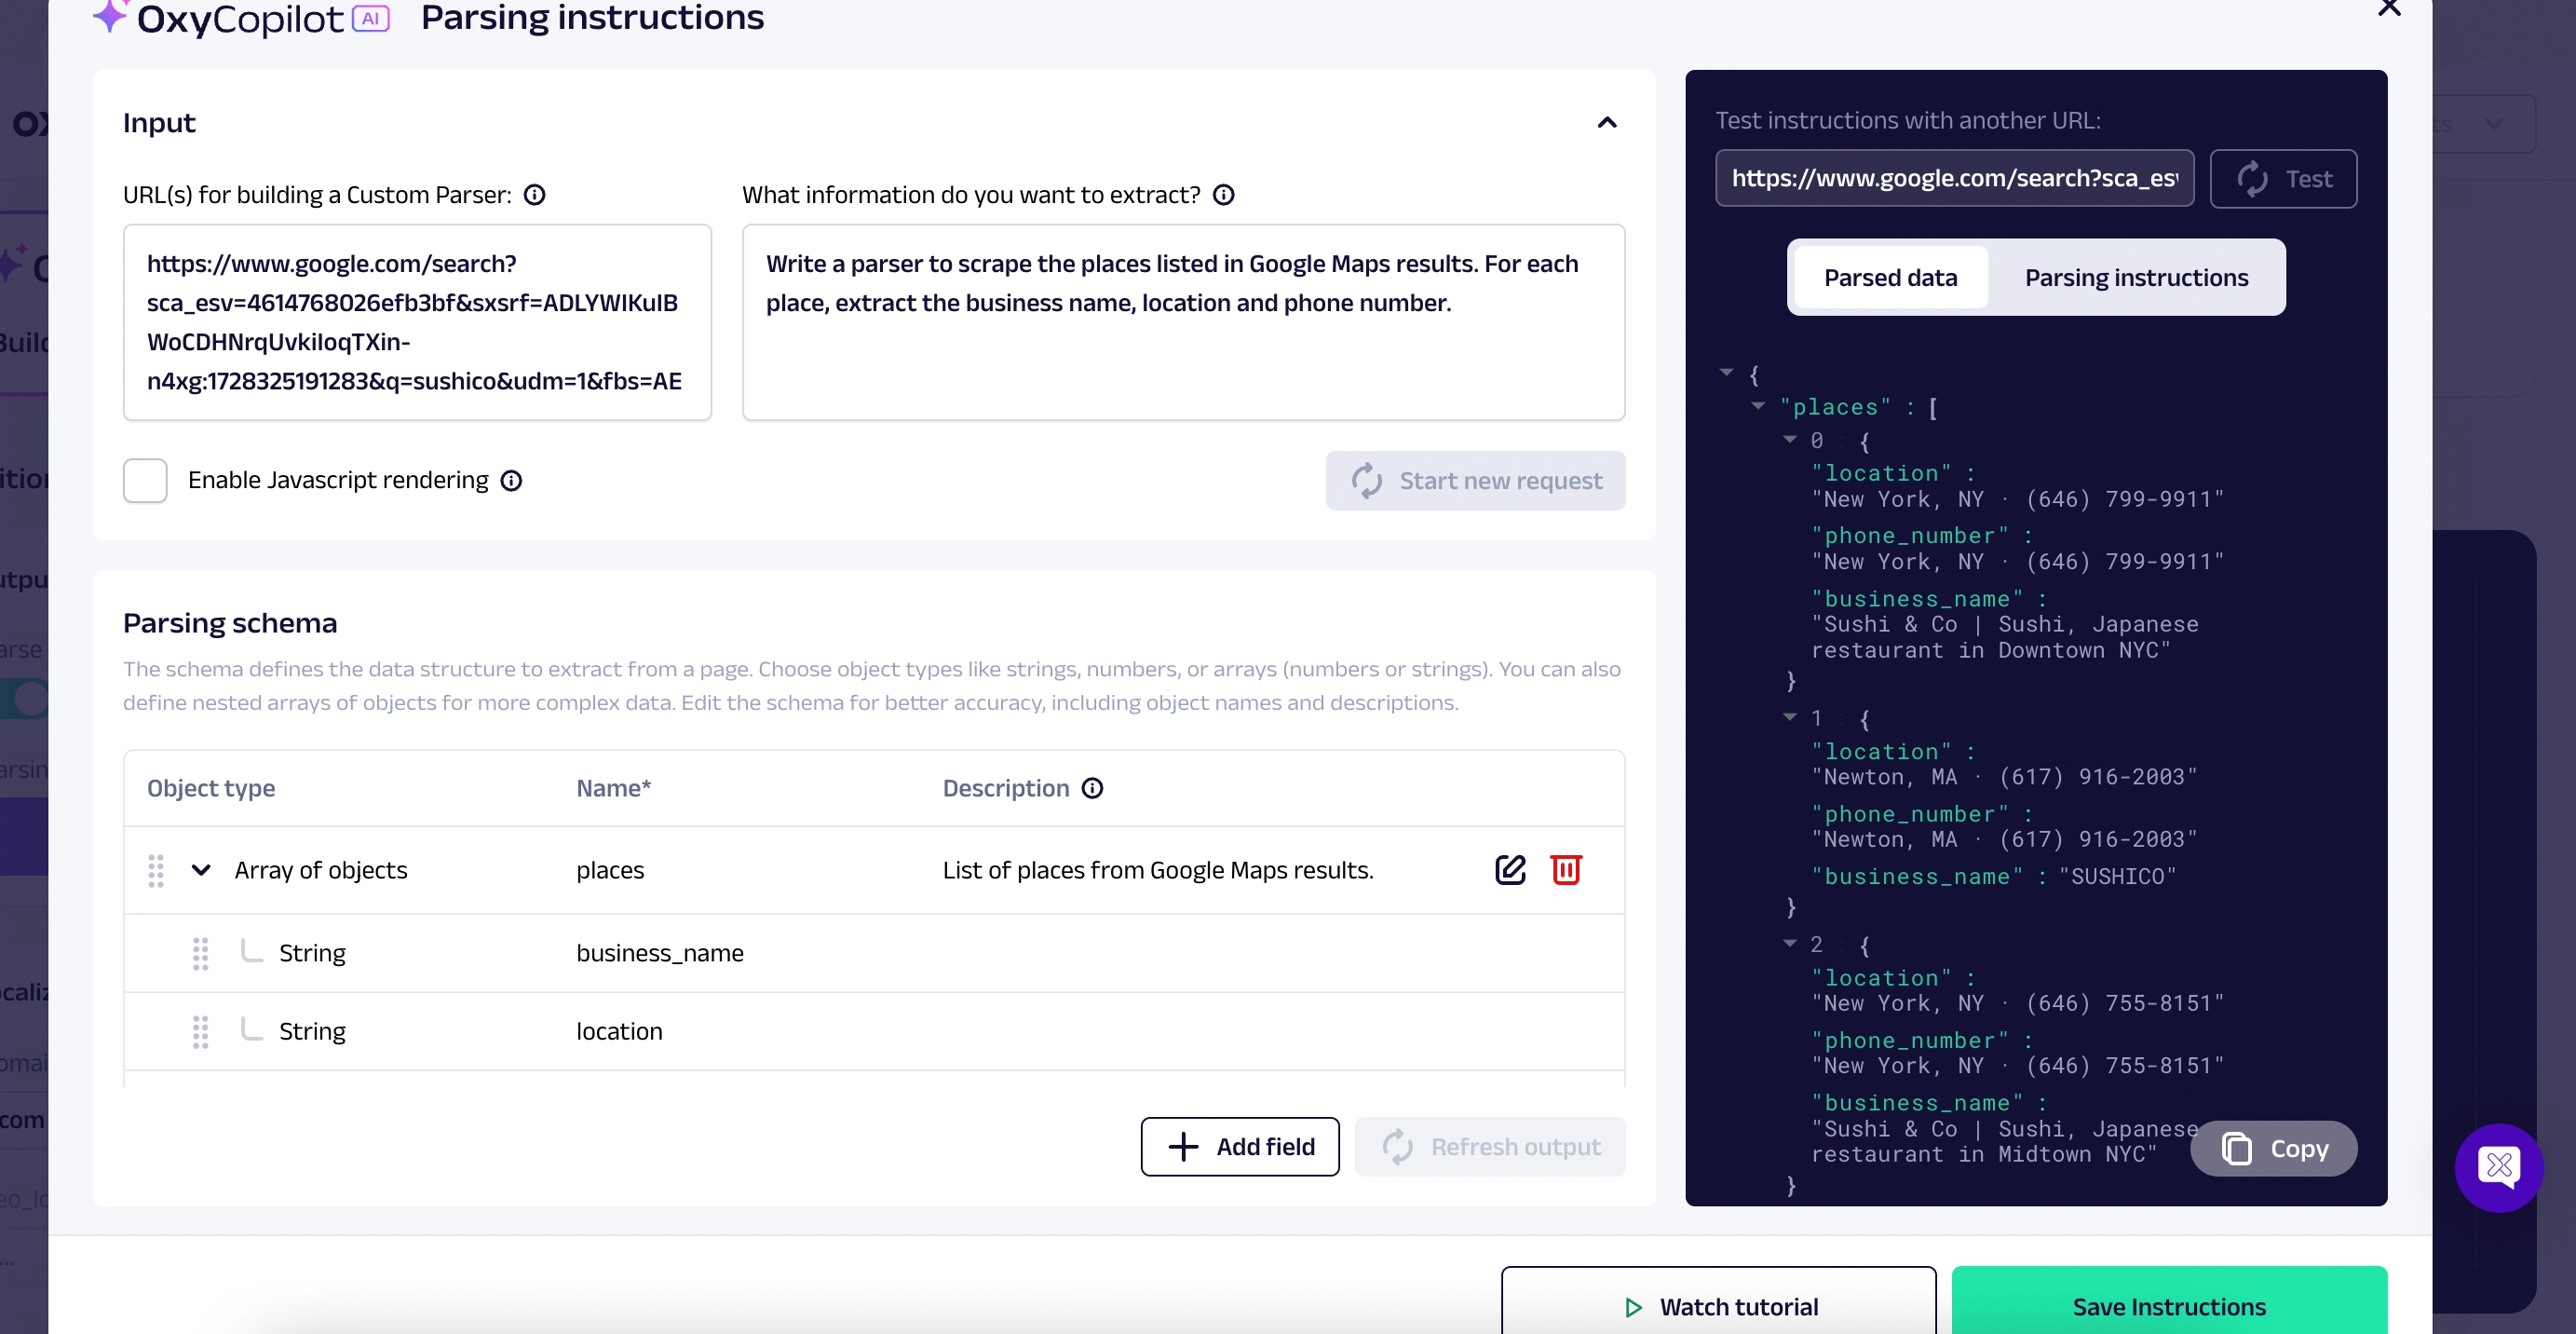Grab drag handle of business_name row

200,953
